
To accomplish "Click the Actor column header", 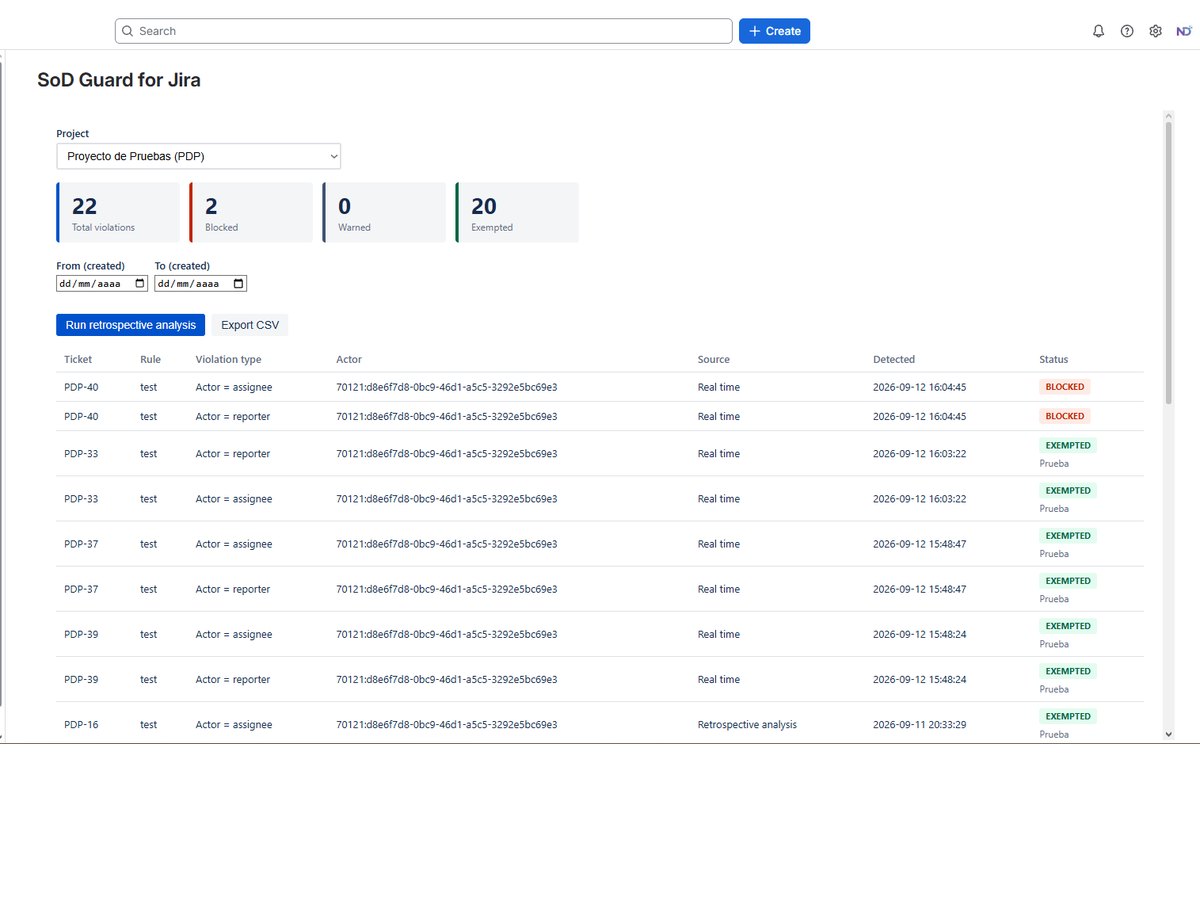I will tap(349, 359).
